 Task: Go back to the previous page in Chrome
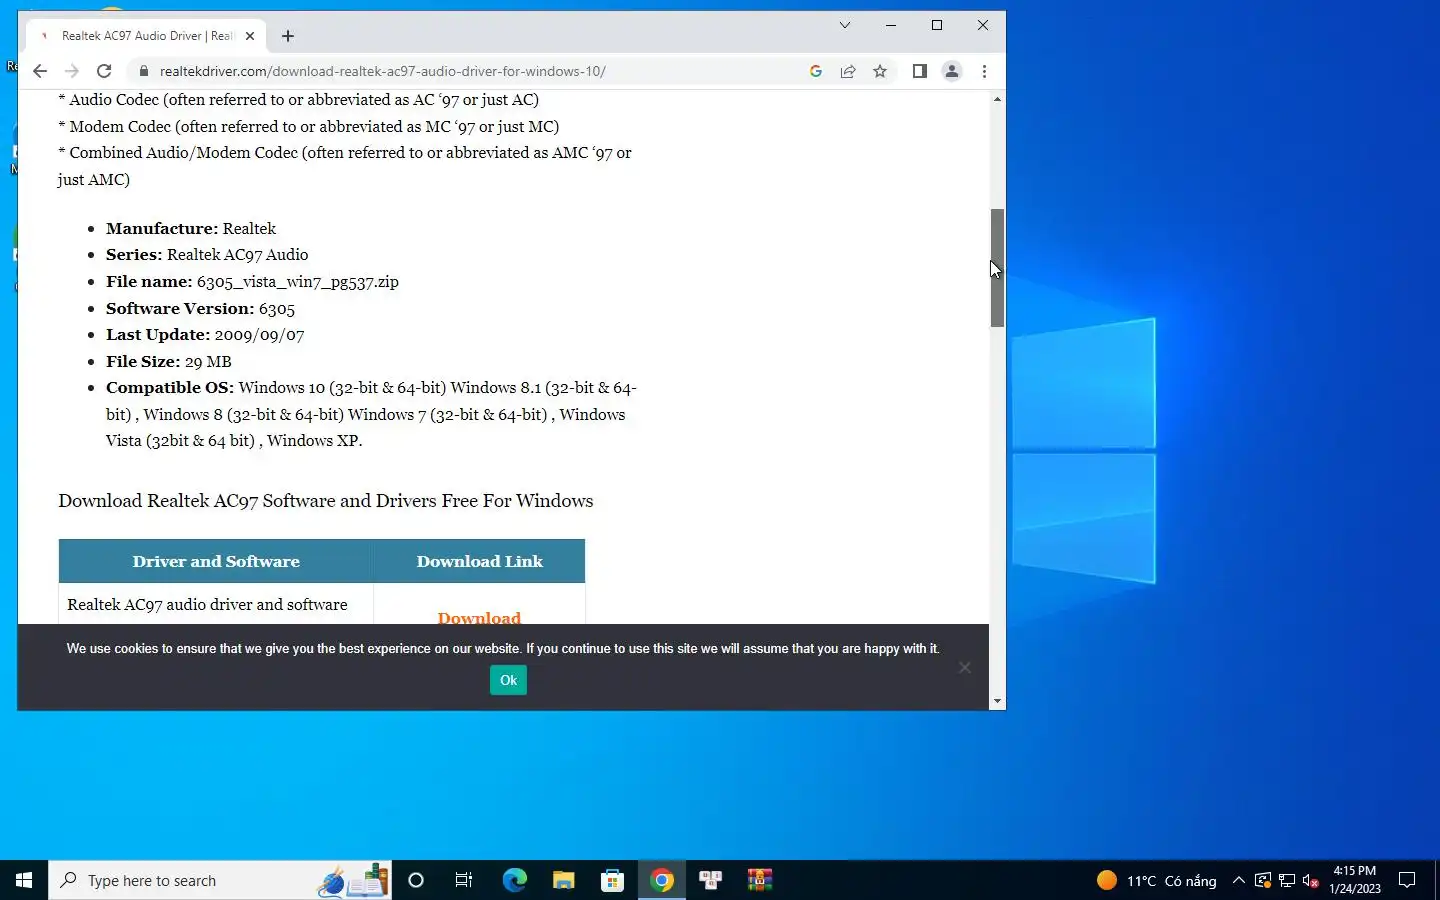[40, 71]
